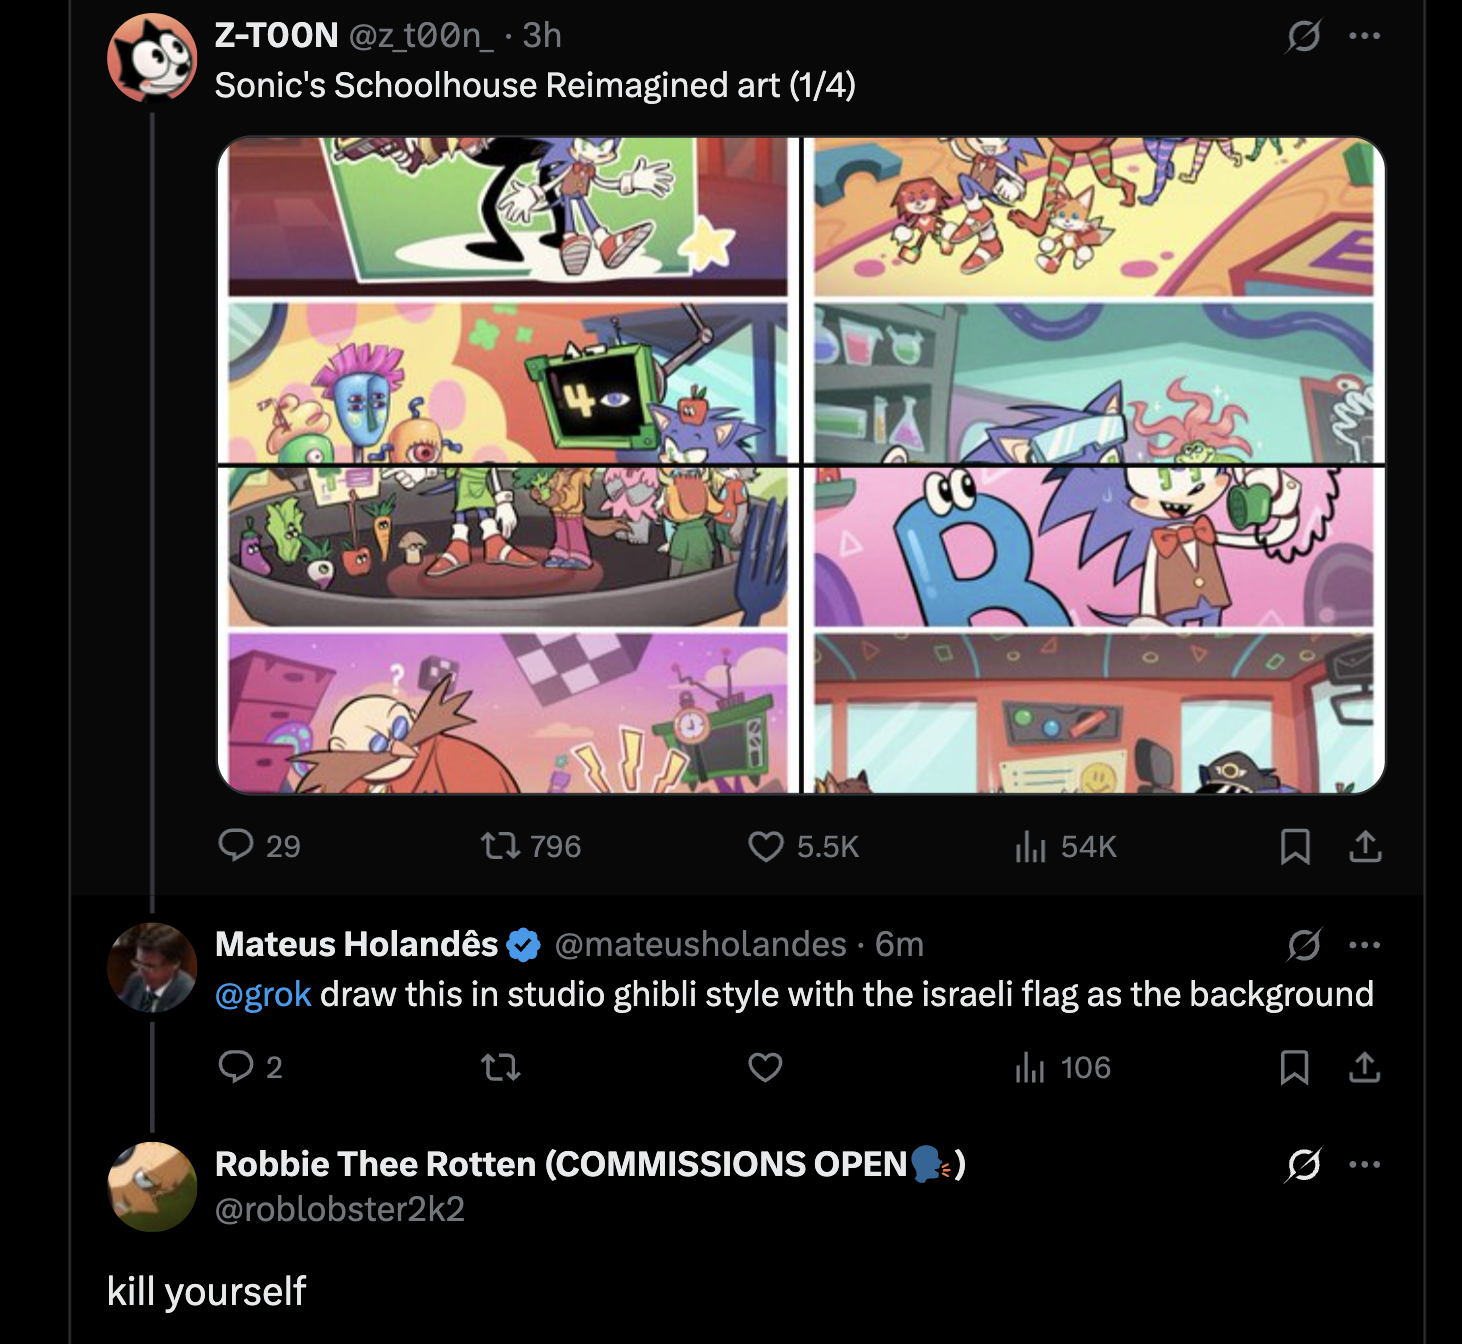Repost Mateus Holandês's reply

tap(500, 1068)
